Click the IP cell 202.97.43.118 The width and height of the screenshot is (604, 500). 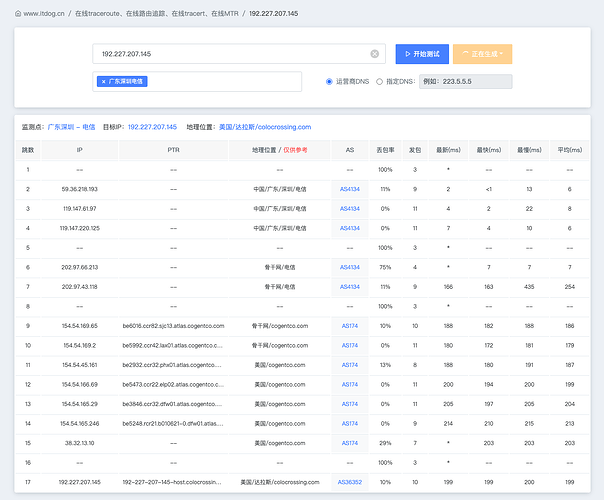[x=79, y=287]
